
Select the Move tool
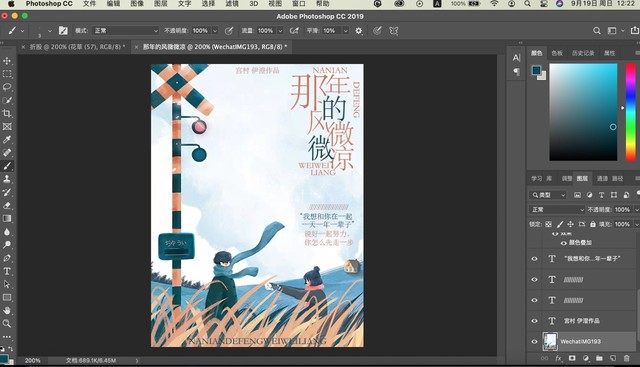tap(7, 61)
